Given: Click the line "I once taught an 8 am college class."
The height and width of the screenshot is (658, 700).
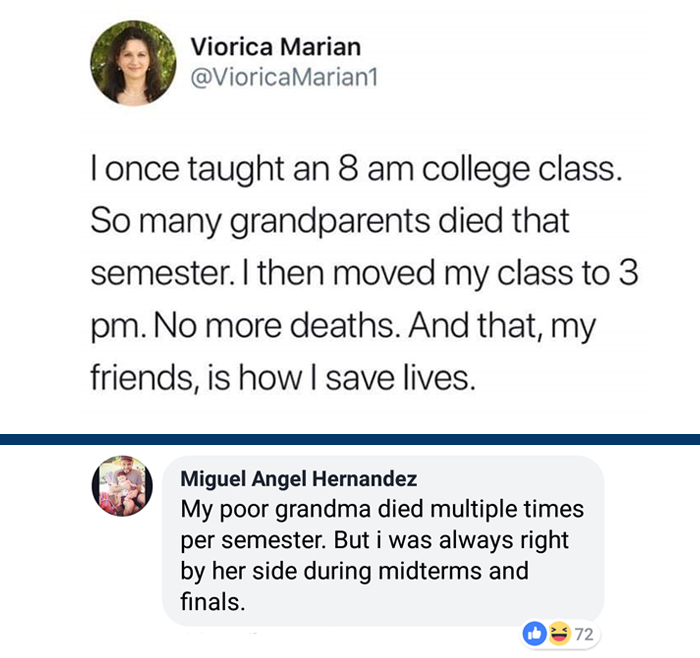Looking at the screenshot, I should (x=357, y=172).
